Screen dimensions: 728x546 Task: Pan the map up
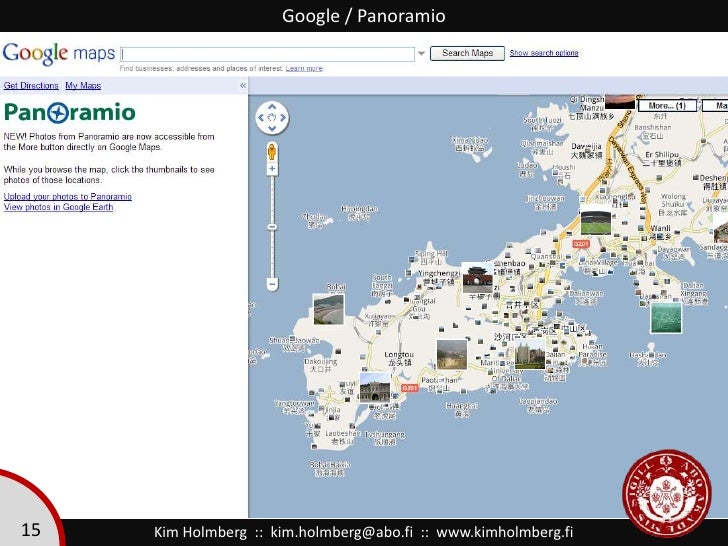(x=272, y=107)
